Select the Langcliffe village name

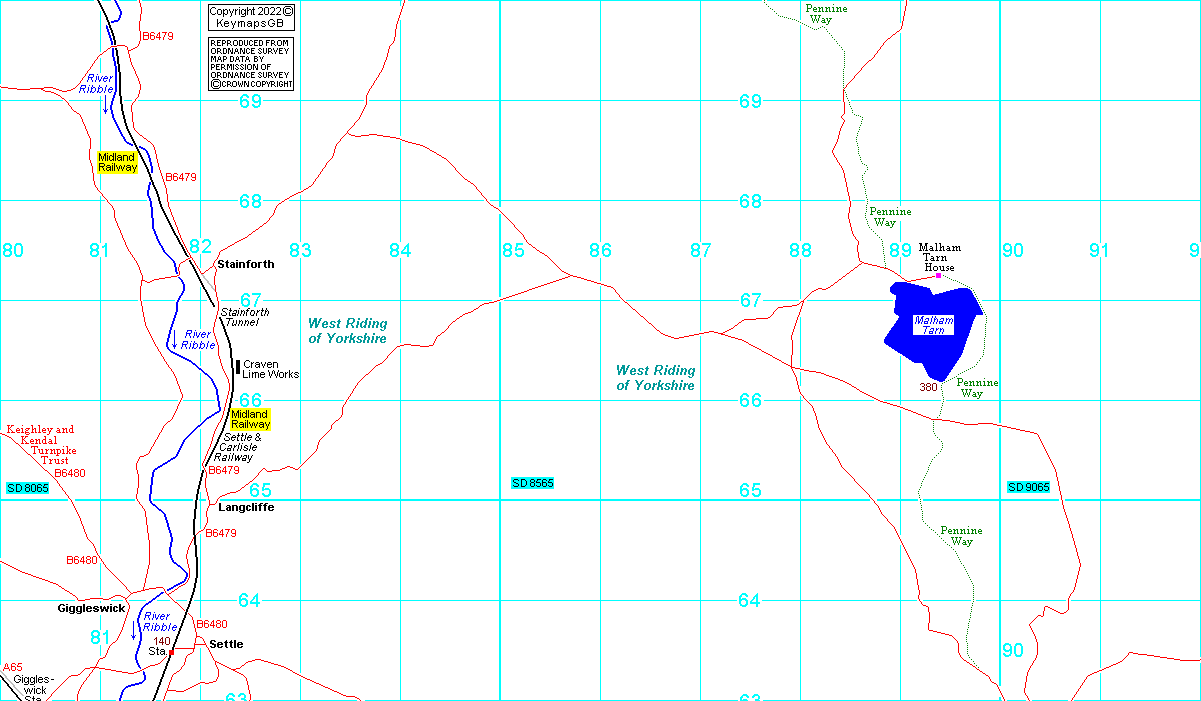246,507
